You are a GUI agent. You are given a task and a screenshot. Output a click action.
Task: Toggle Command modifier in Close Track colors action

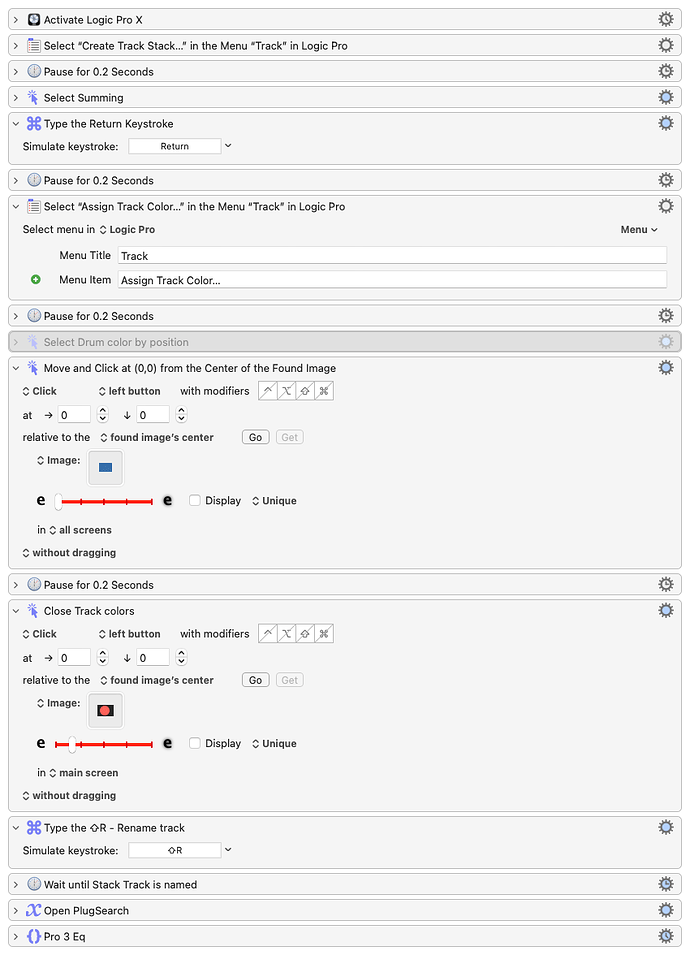tap(324, 633)
